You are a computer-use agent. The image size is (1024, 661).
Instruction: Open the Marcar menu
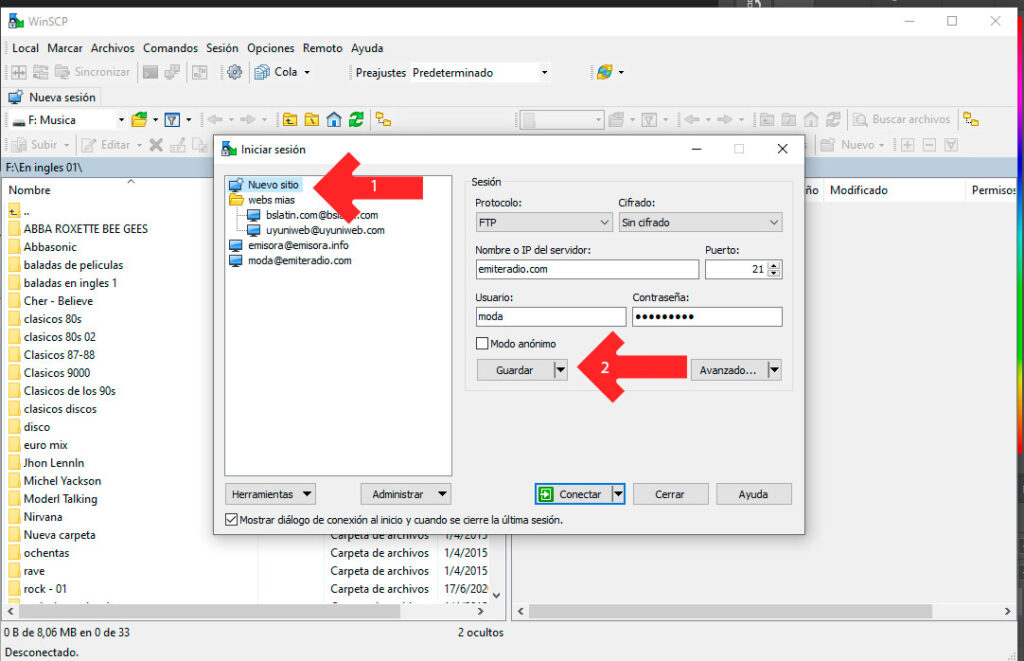click(65, 48)
